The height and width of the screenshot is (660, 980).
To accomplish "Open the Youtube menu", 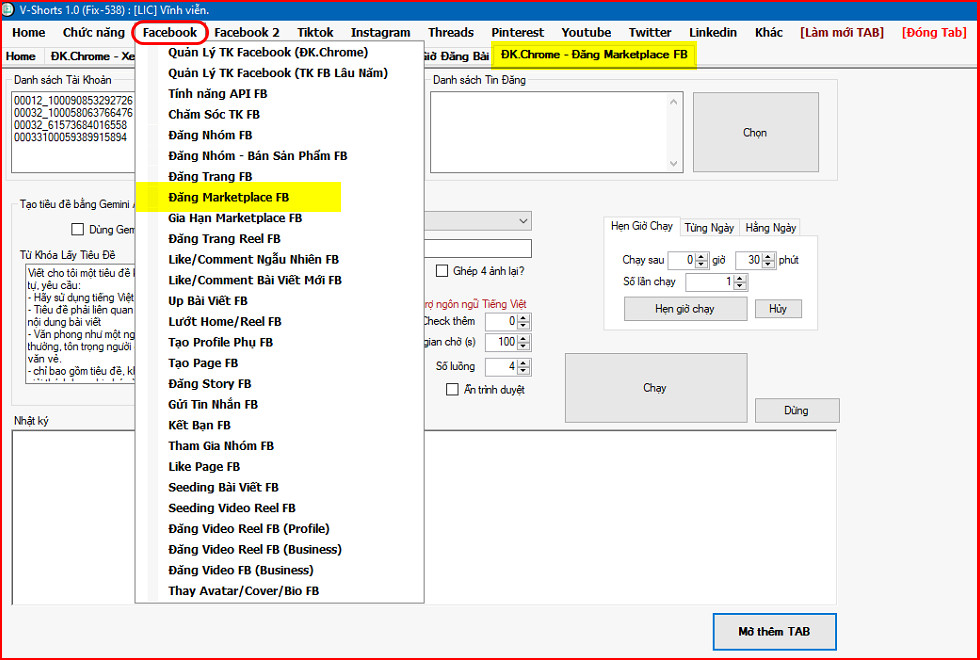I will [x=586, y=32].
